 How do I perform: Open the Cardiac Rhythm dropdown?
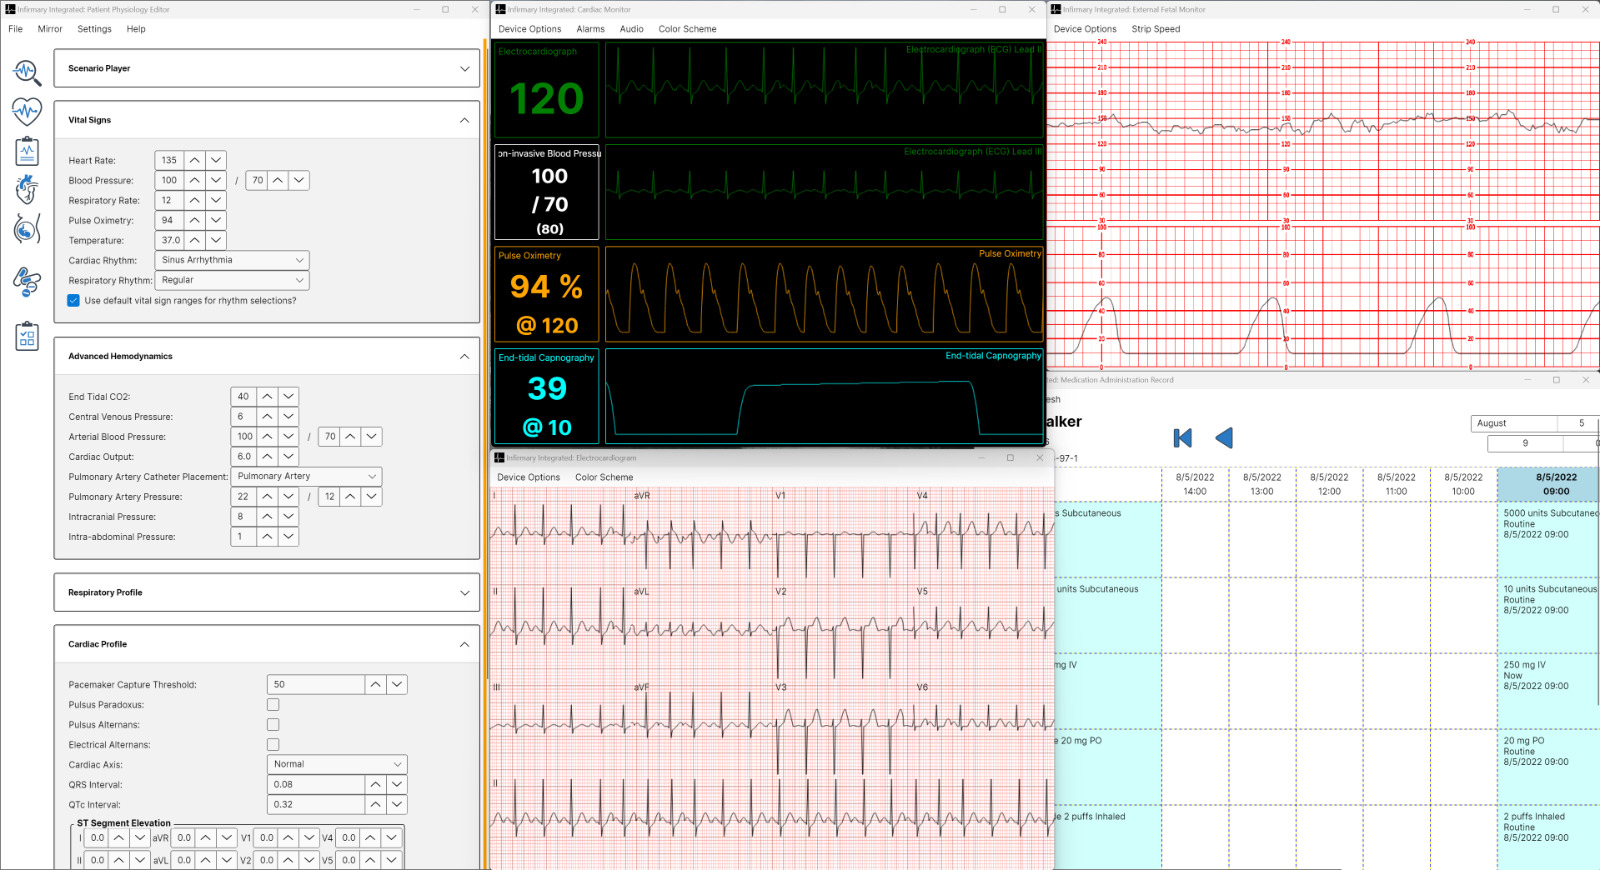click(x=232, y=260)
